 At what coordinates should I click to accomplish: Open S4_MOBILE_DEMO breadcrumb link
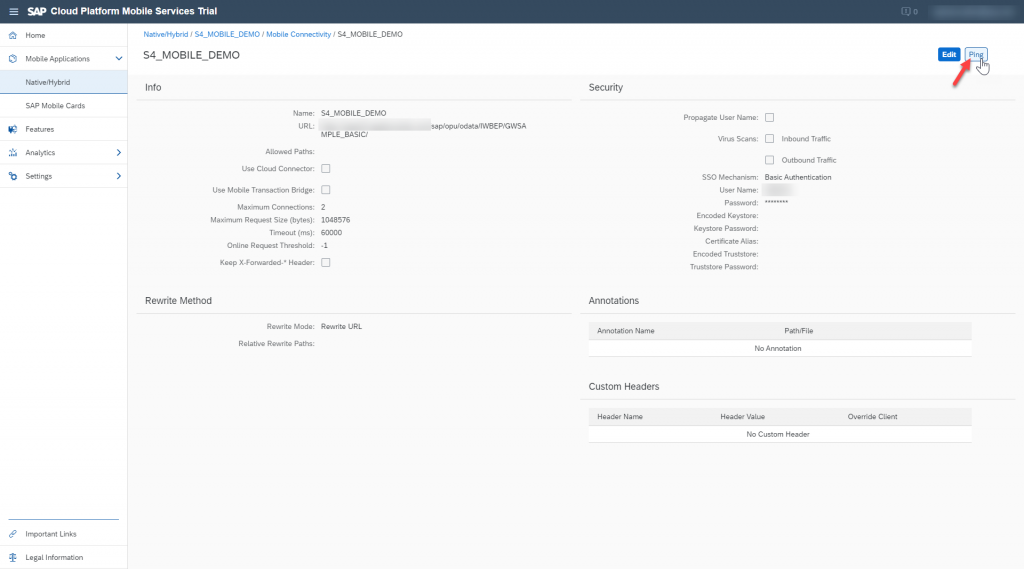(227, 35)
